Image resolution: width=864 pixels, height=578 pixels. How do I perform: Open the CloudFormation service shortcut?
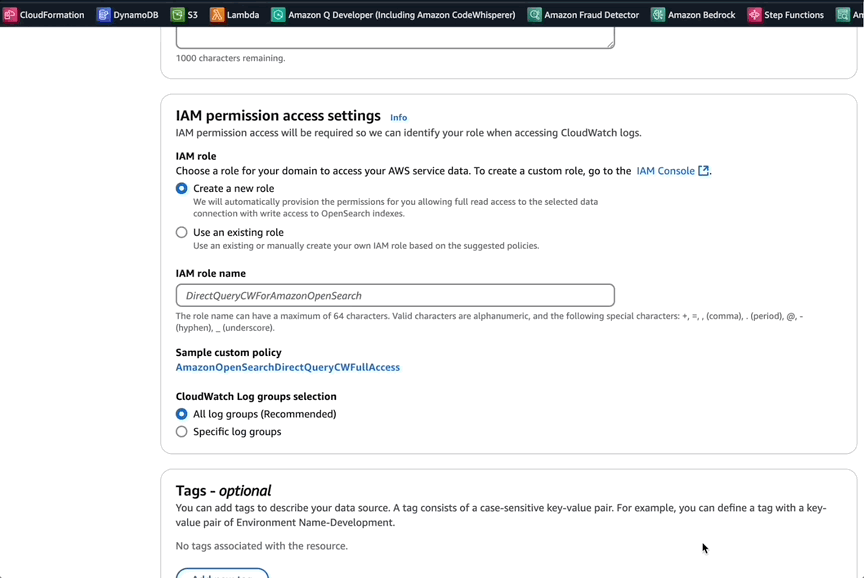tap(45, 14)
